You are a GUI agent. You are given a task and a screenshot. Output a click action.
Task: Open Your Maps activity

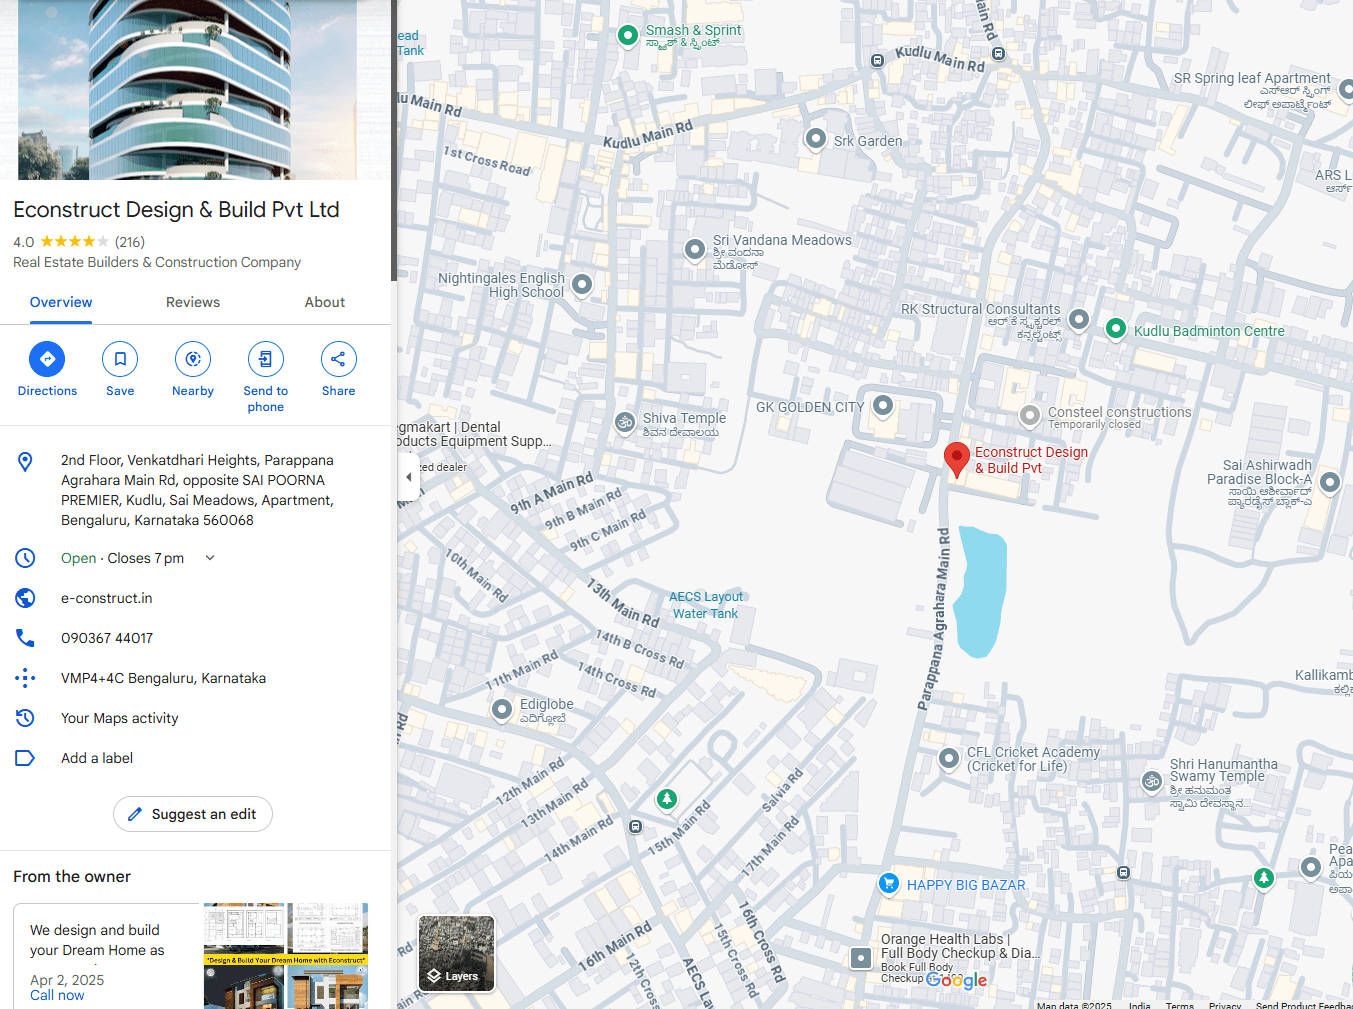120,718
